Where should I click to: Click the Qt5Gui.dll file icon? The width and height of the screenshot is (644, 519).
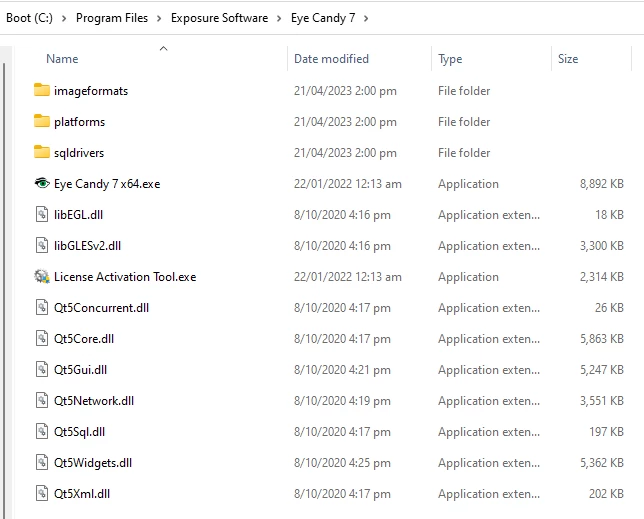tap(41, 369)
